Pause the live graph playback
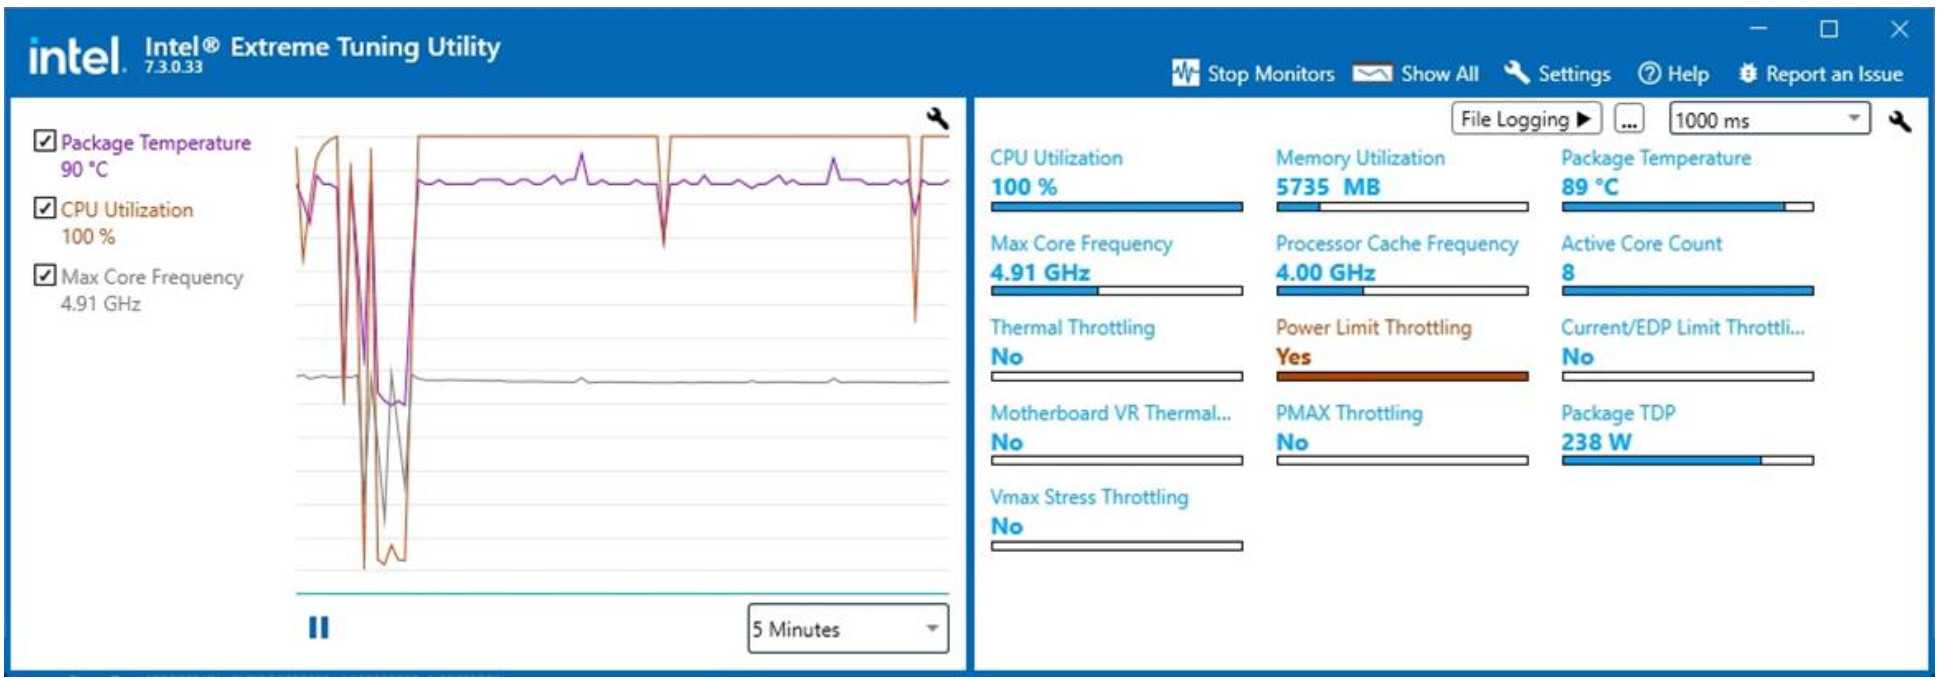 coord(318,628)
